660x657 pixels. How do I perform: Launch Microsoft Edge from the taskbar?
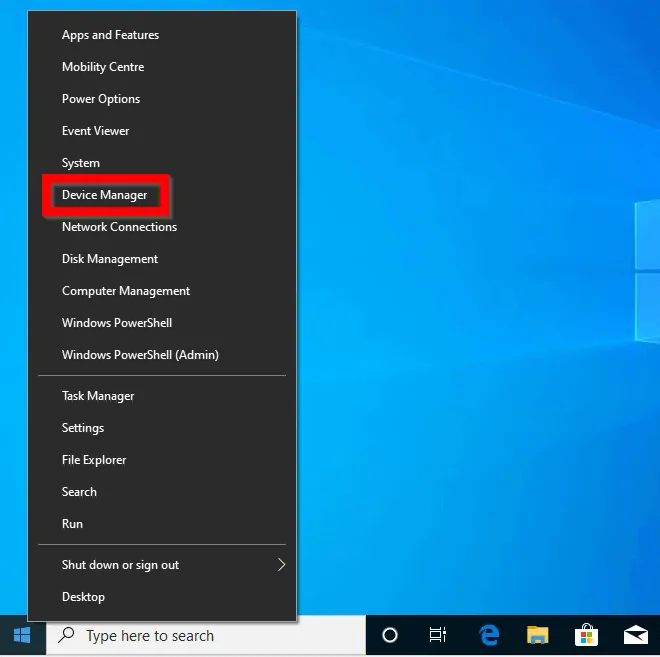(489, 636)
